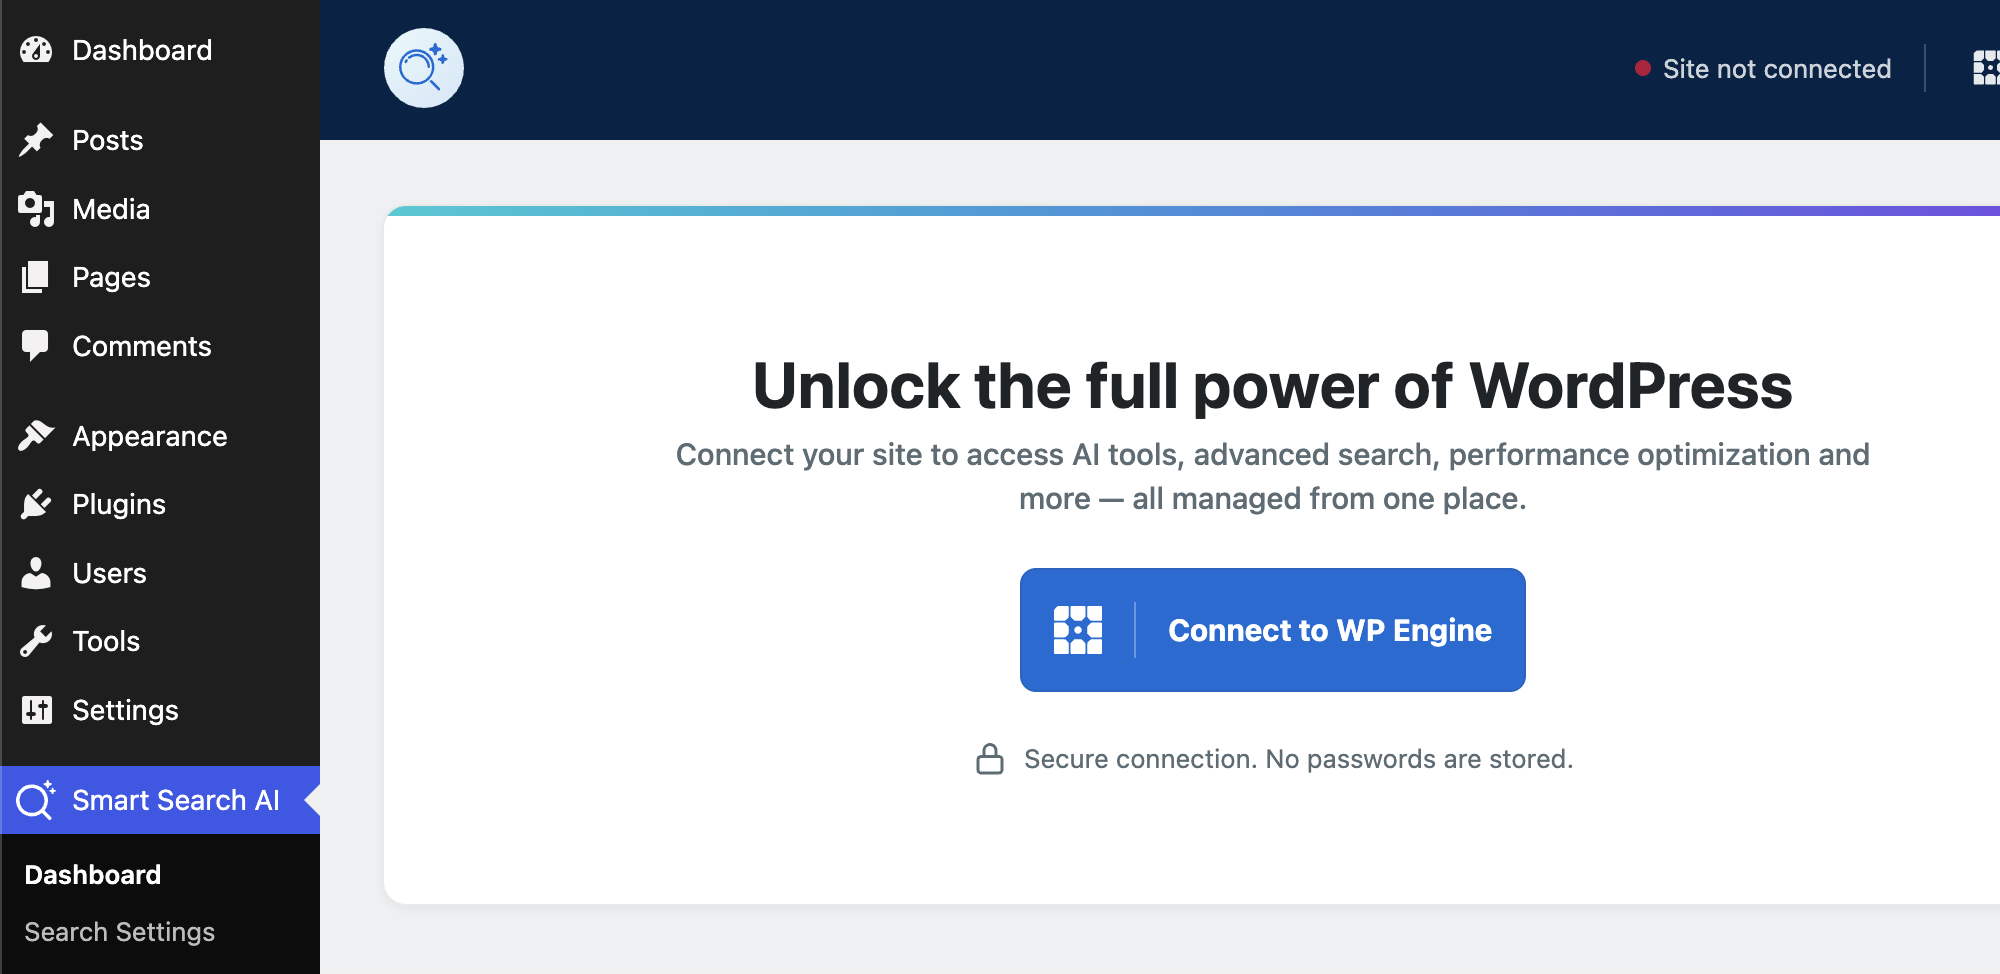The height and width of the screenshot is (974, 2000).
Task: Click the Site not connected status indicator
Action: pyautogui.click(x=1763, y=69)
